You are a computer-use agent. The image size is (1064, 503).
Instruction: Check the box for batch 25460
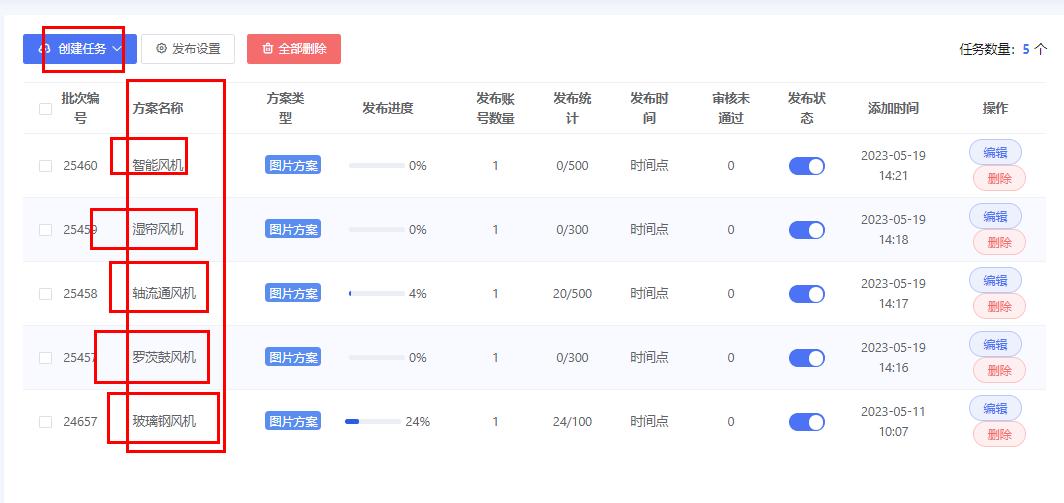point(45,166)
